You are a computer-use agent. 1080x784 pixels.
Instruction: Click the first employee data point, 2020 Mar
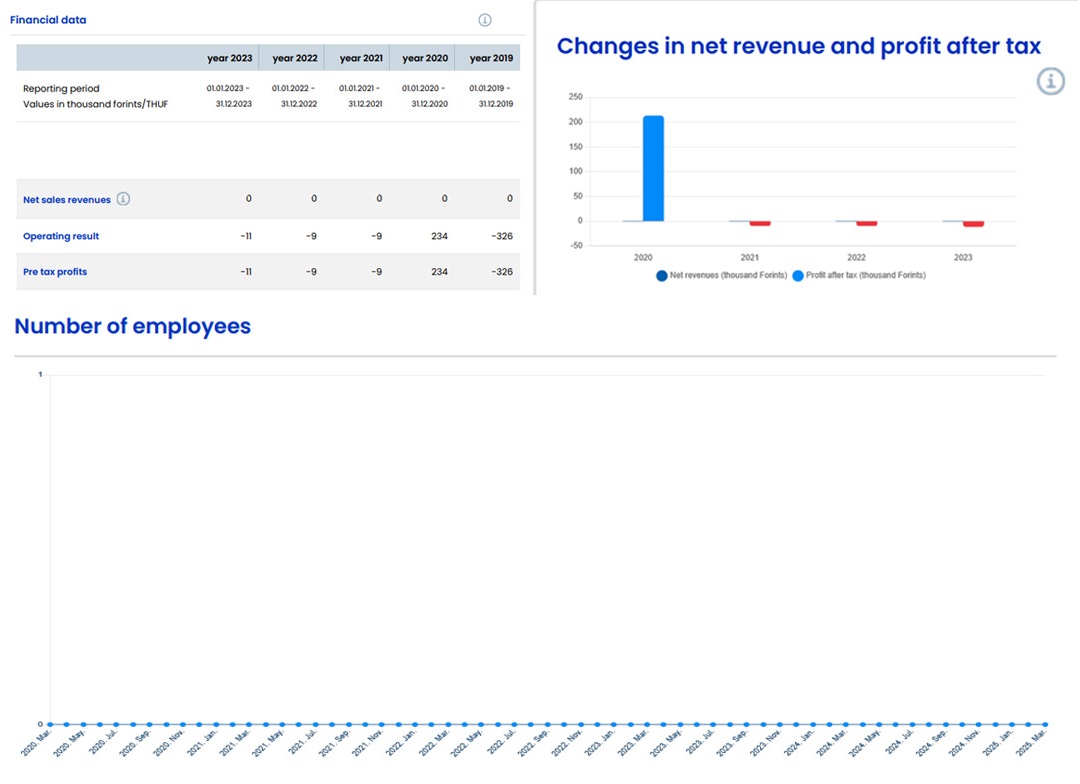pos(51,724)
